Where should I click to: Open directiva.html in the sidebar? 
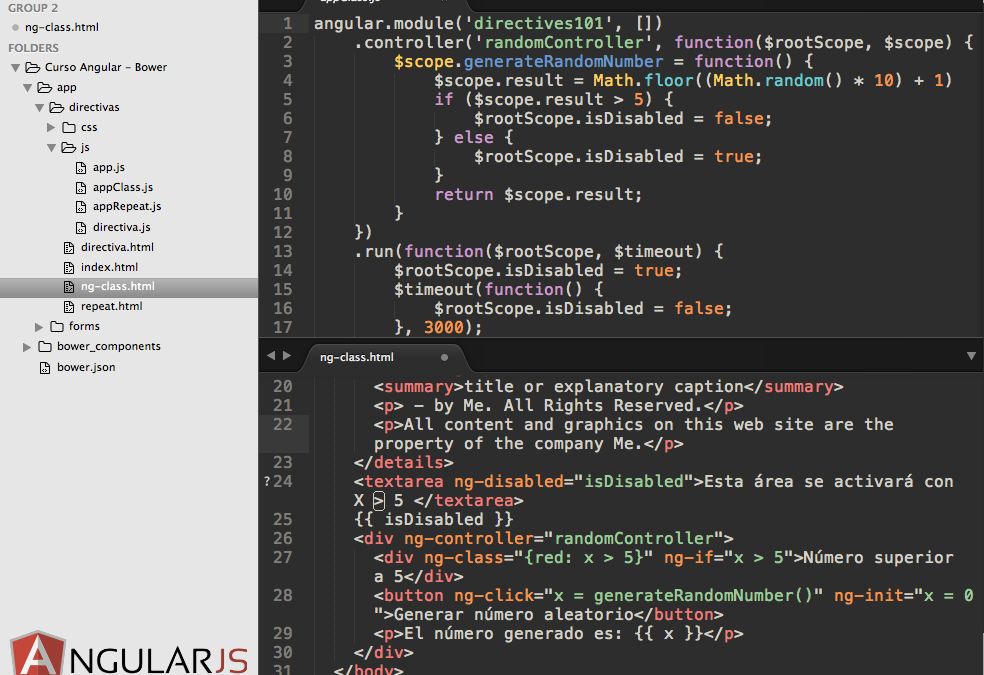[x=117, y=247]
